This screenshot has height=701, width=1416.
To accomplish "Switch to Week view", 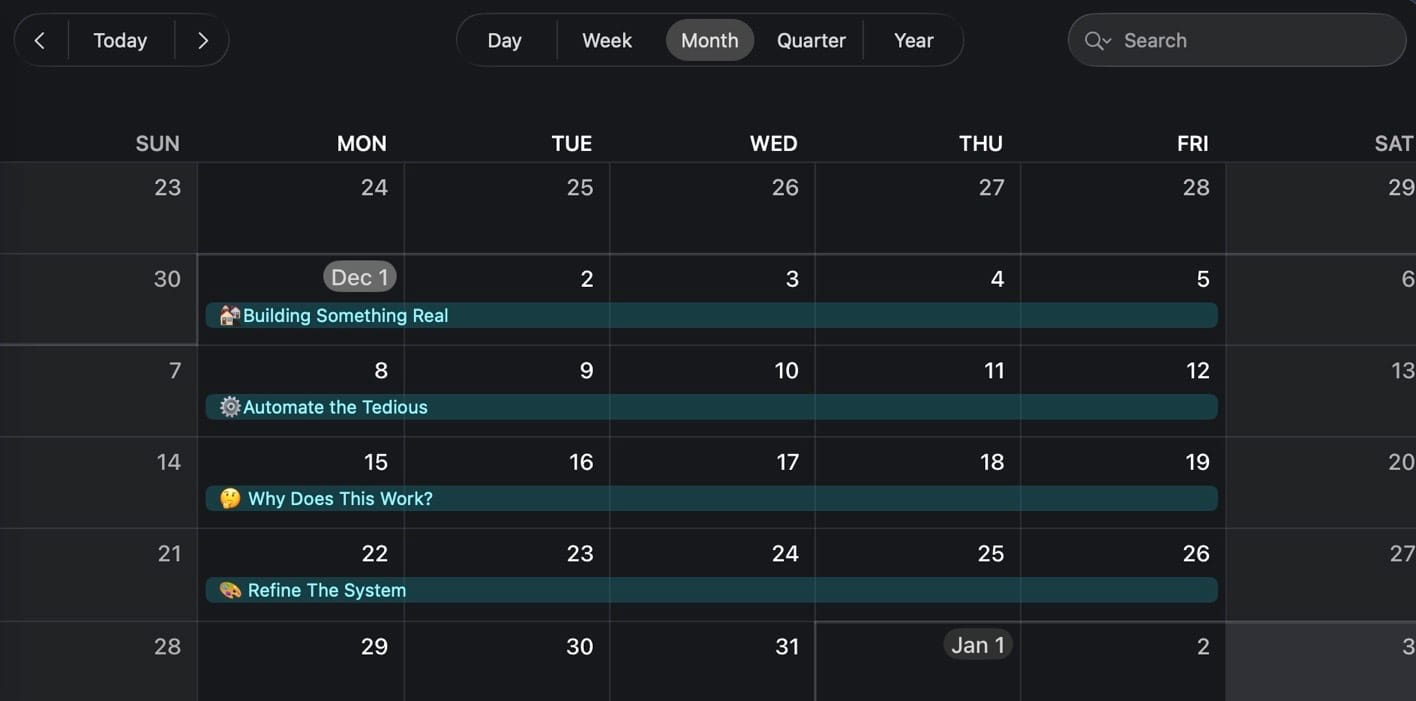I will click(x=607, y=41).
